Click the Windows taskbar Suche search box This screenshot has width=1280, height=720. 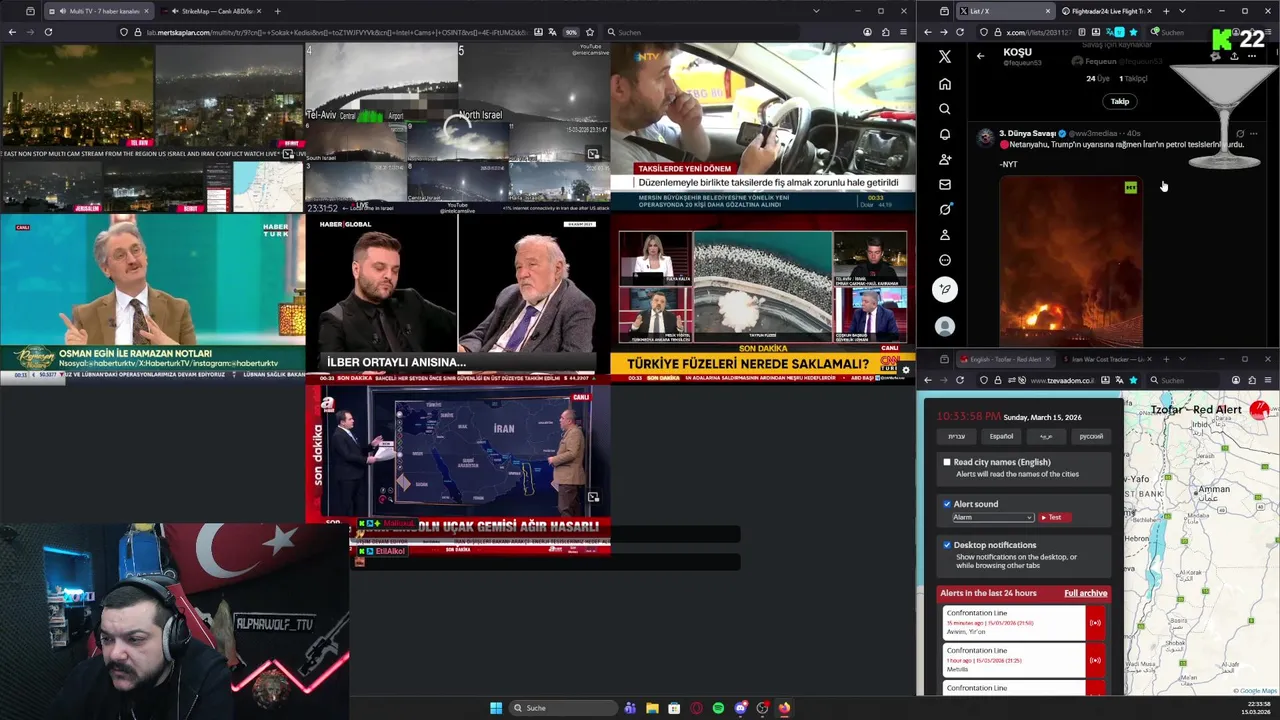(562, 708)
